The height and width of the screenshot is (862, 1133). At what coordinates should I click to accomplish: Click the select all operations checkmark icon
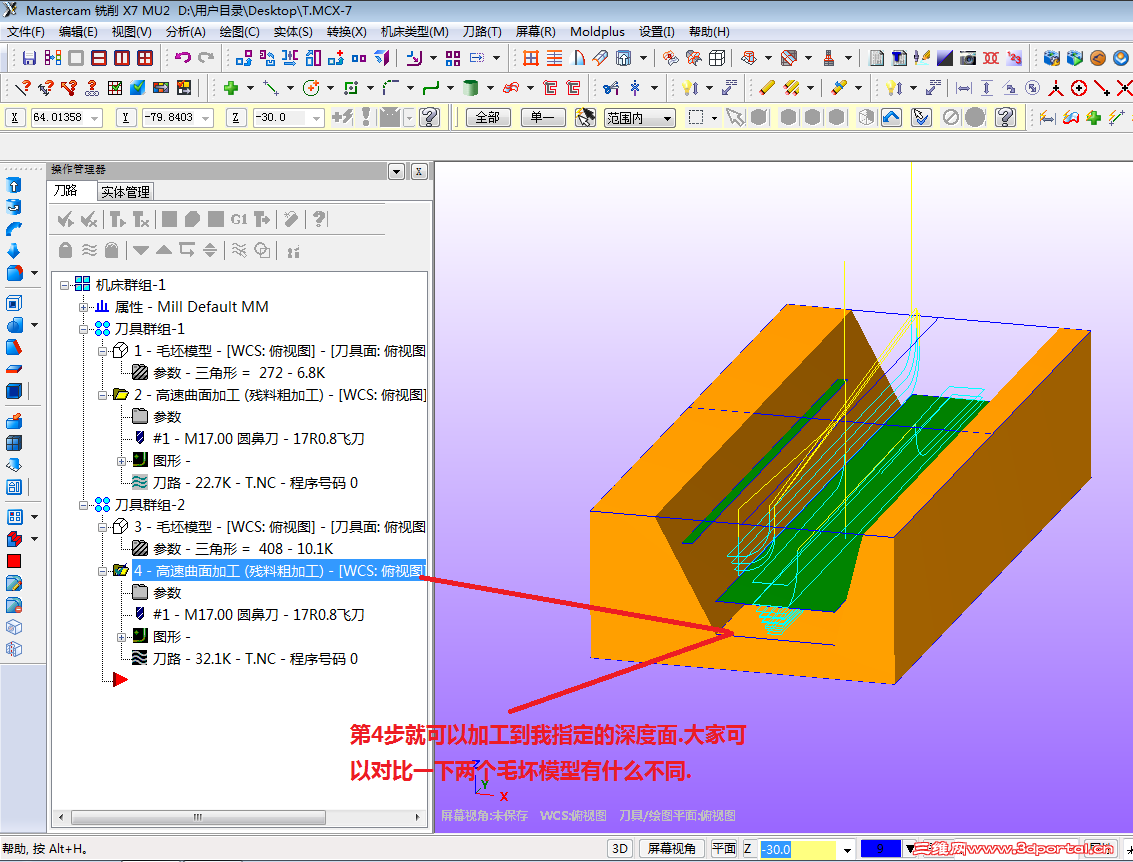click(x=65, y=219)
